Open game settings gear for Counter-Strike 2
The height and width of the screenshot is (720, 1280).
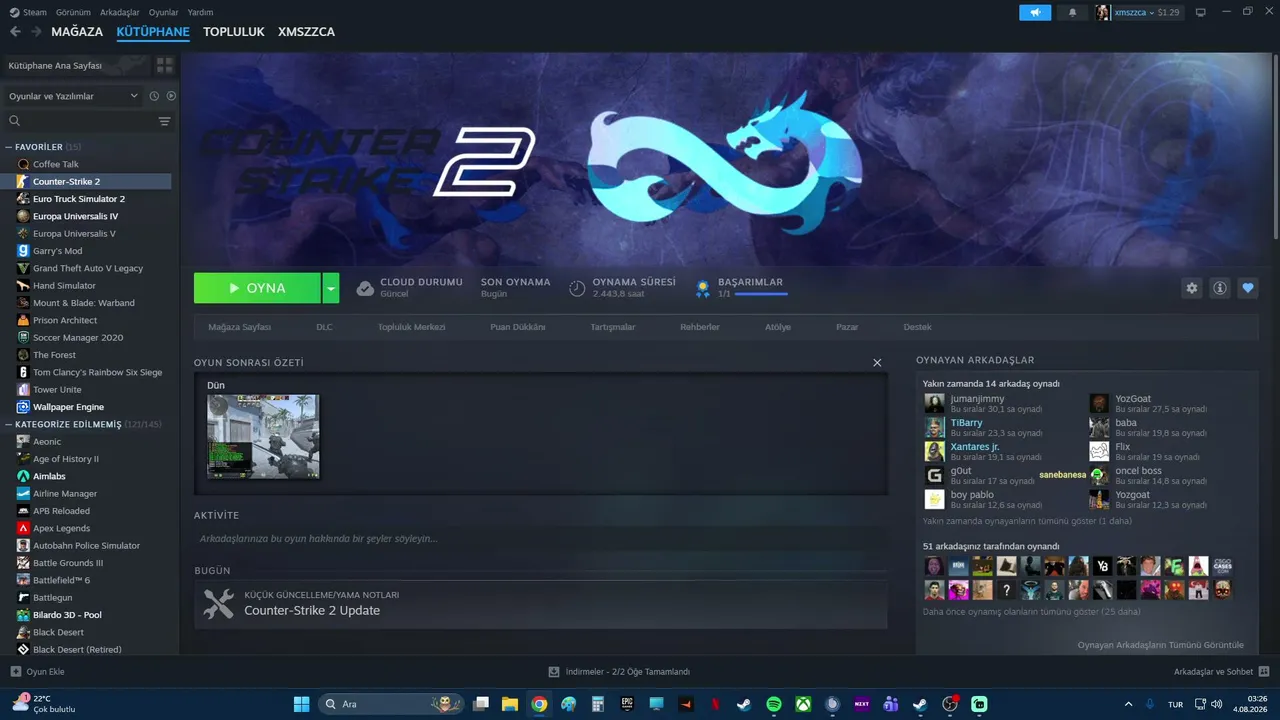point(1192,288)
